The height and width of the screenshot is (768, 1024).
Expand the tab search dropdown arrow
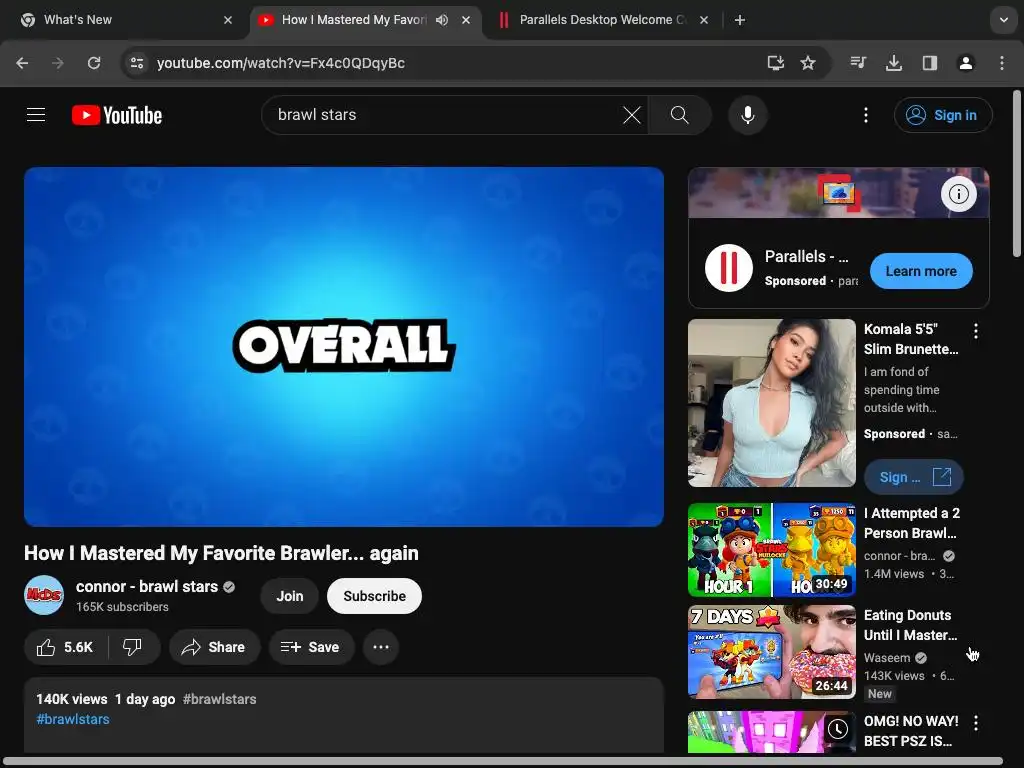tap(1004, 20)
